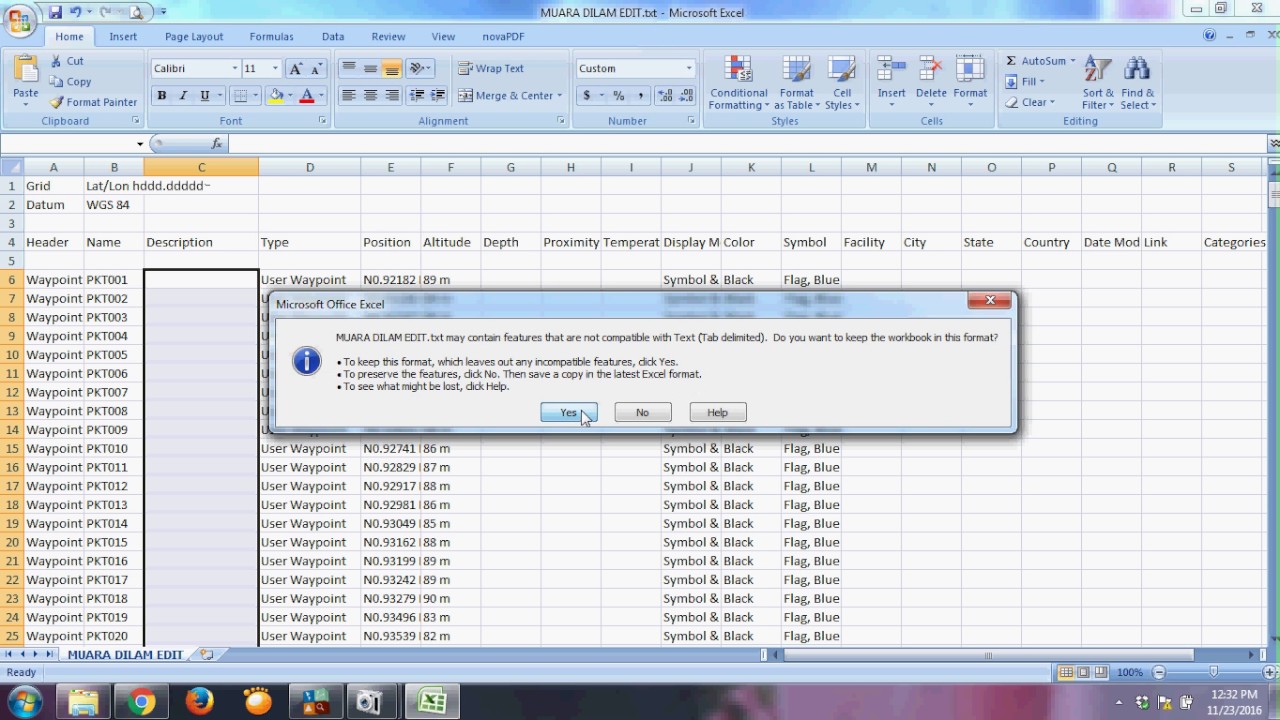Click the Delete cells icon

[x=931, y=68]
